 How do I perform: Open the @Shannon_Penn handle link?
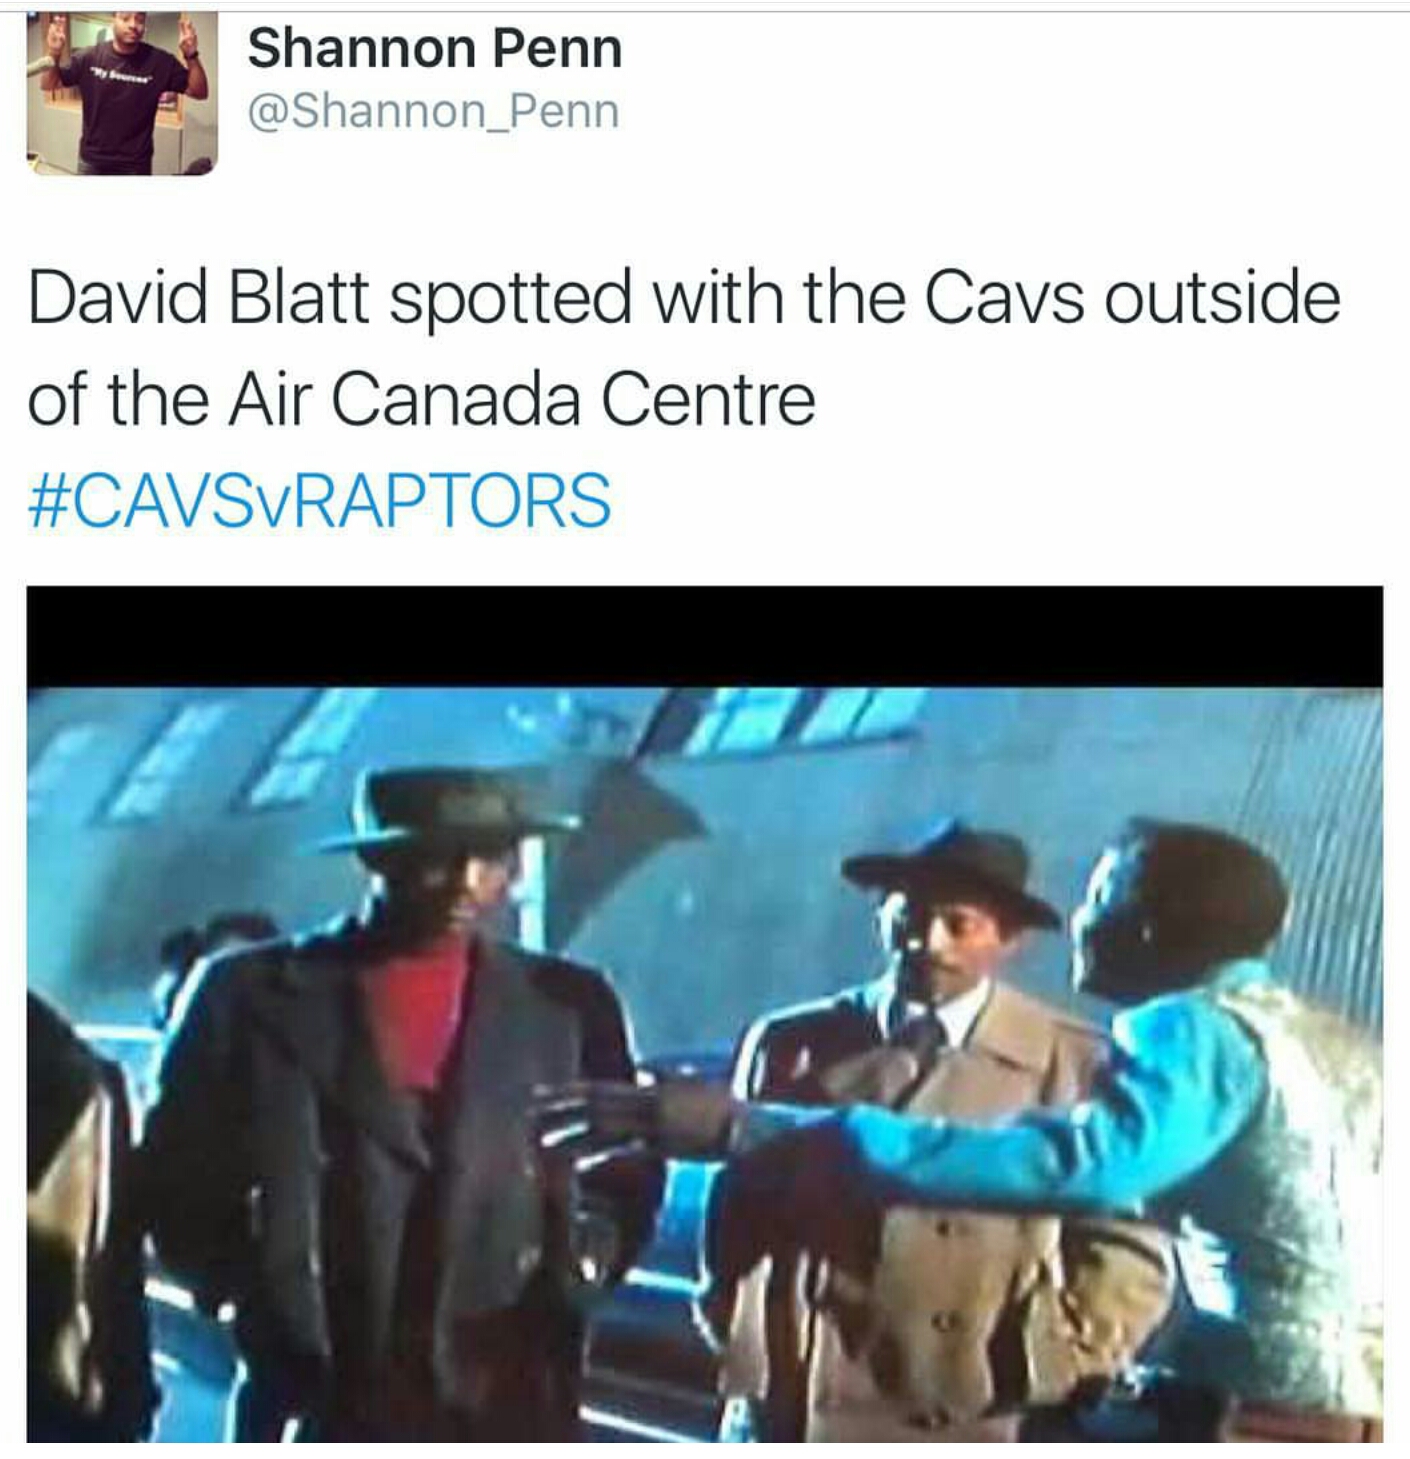point(433,111)
